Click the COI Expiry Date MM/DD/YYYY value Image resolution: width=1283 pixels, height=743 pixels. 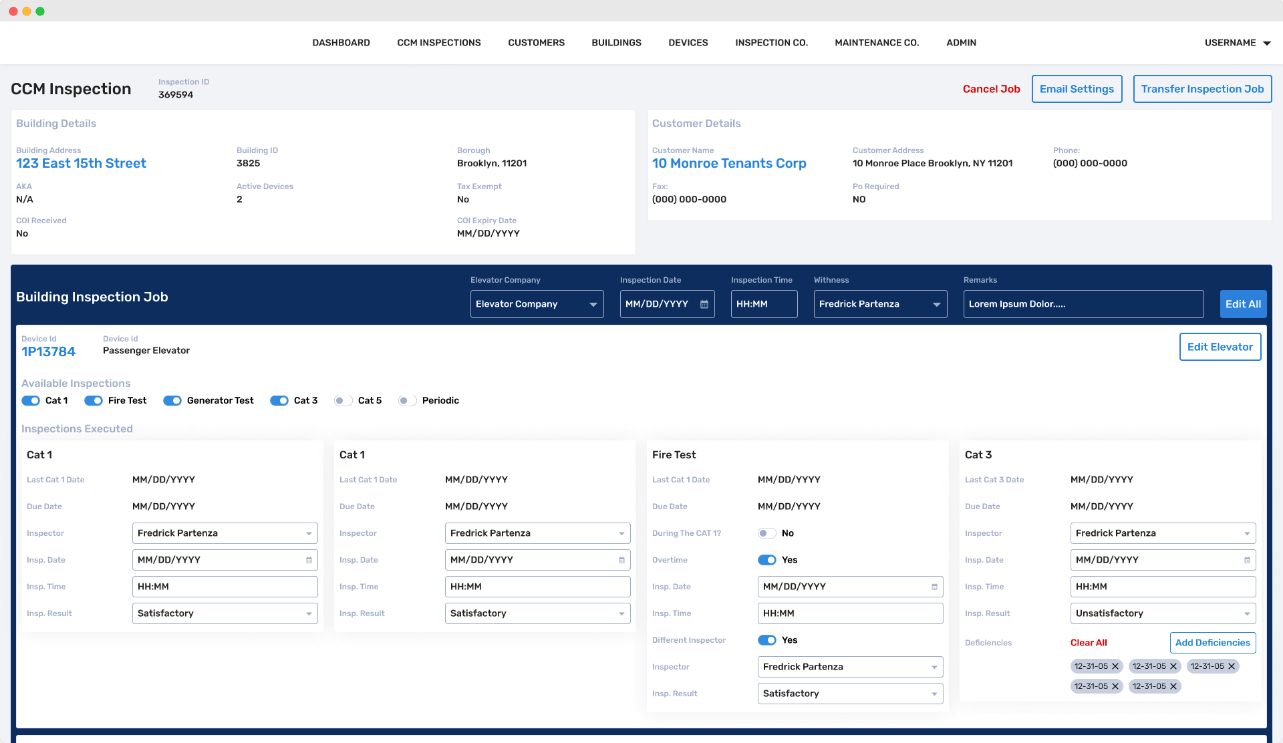488,233
